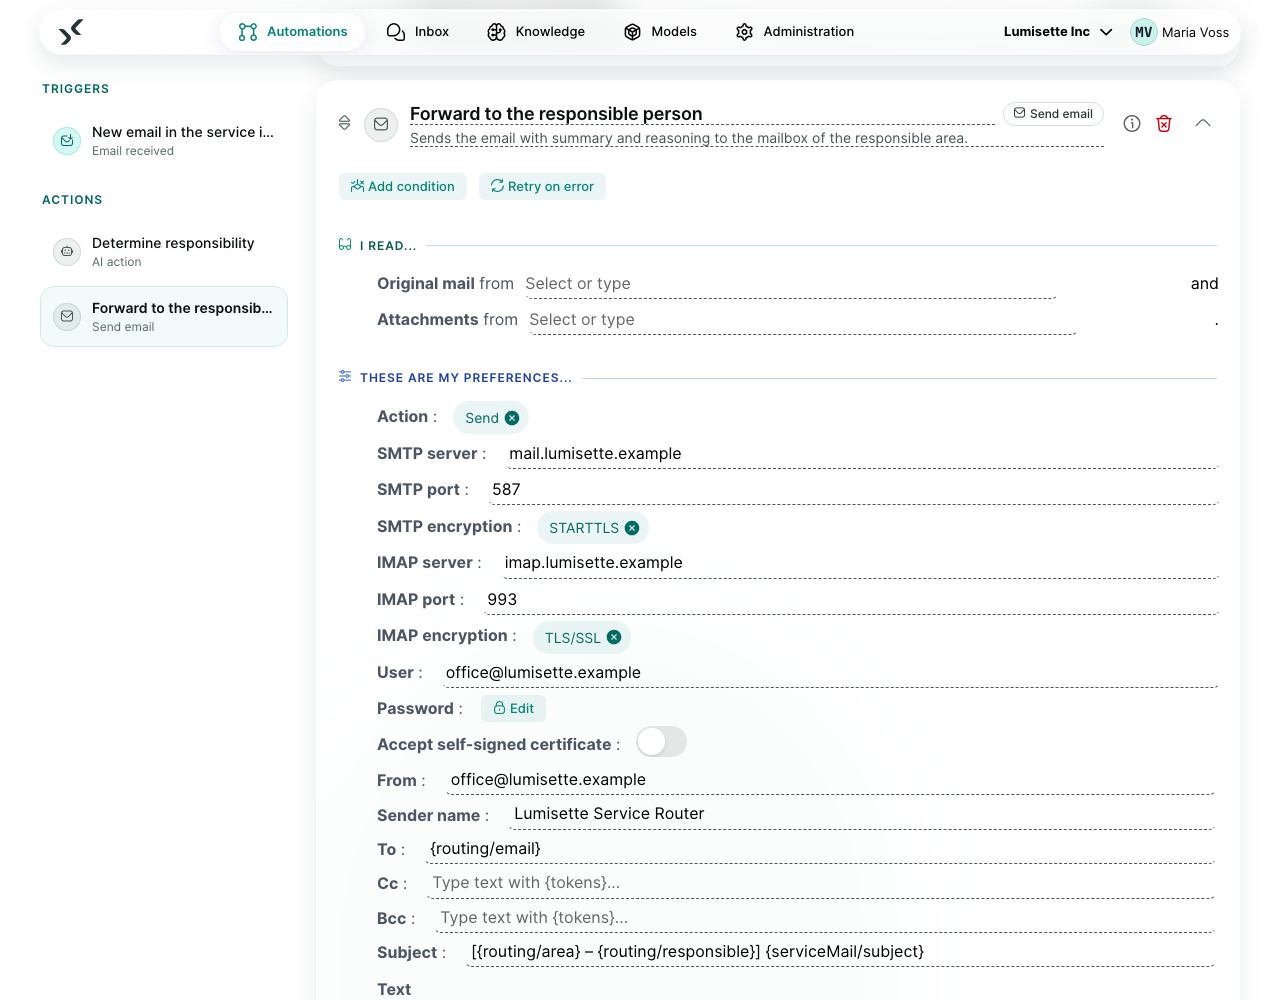Toggle Accept self-signed certificate switch
Viewport: 1280px width, 1000px height.
[x=661, y=742]
